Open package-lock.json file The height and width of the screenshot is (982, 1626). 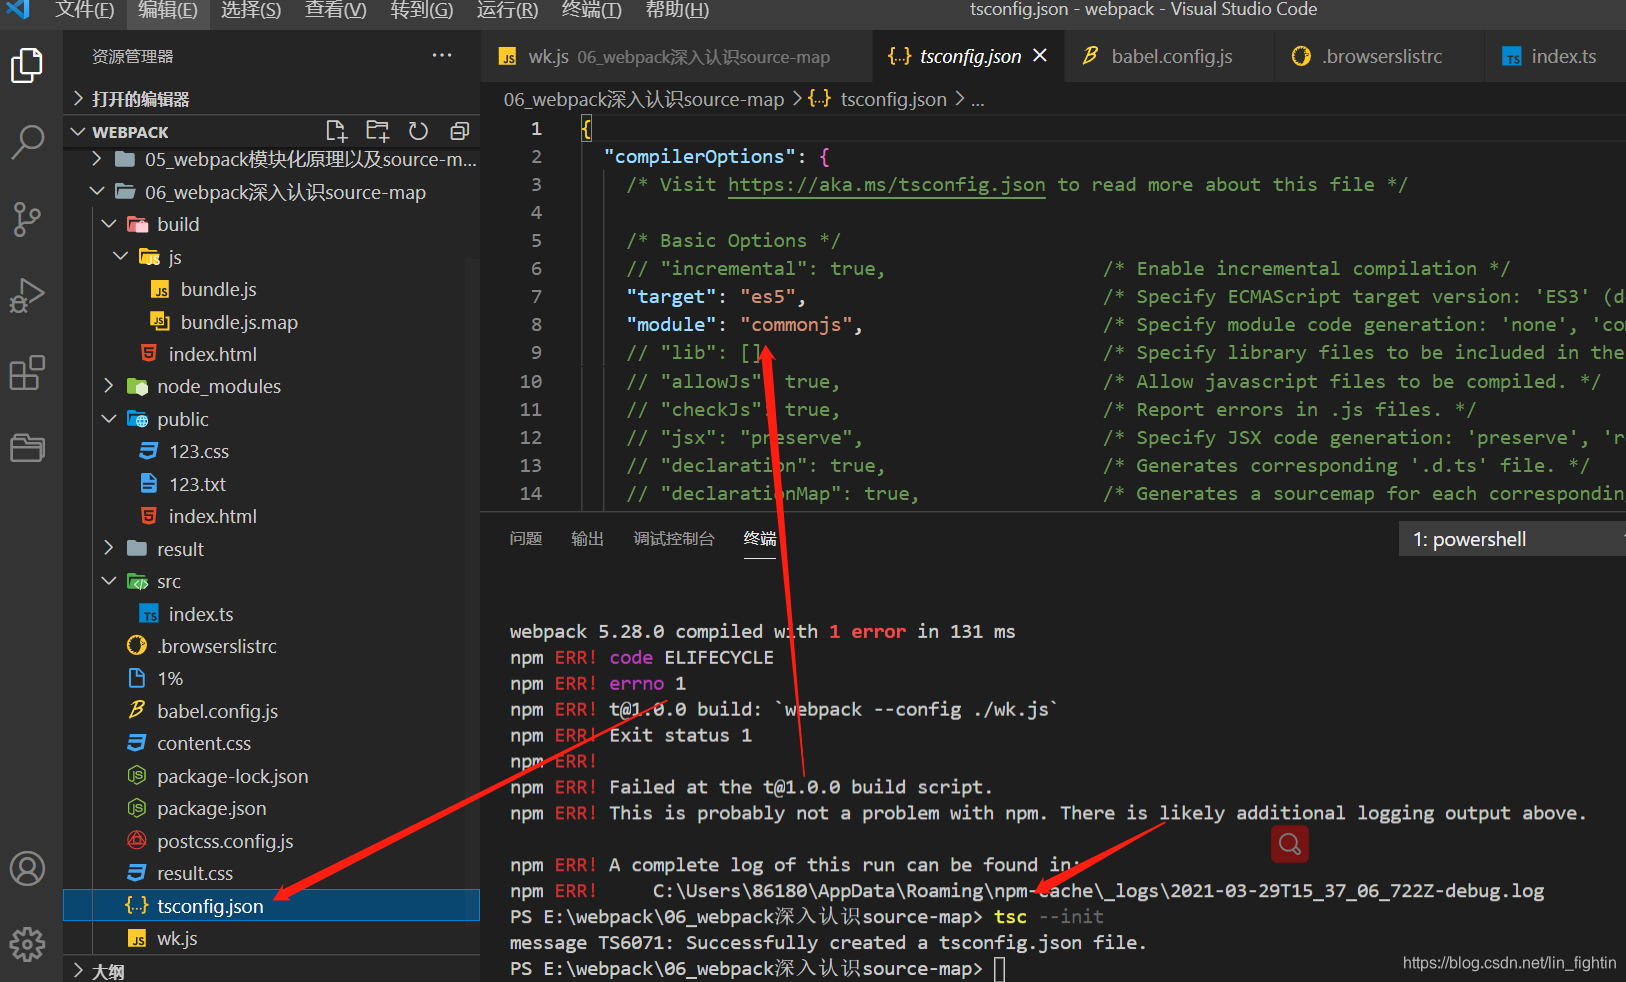(232, 776)
